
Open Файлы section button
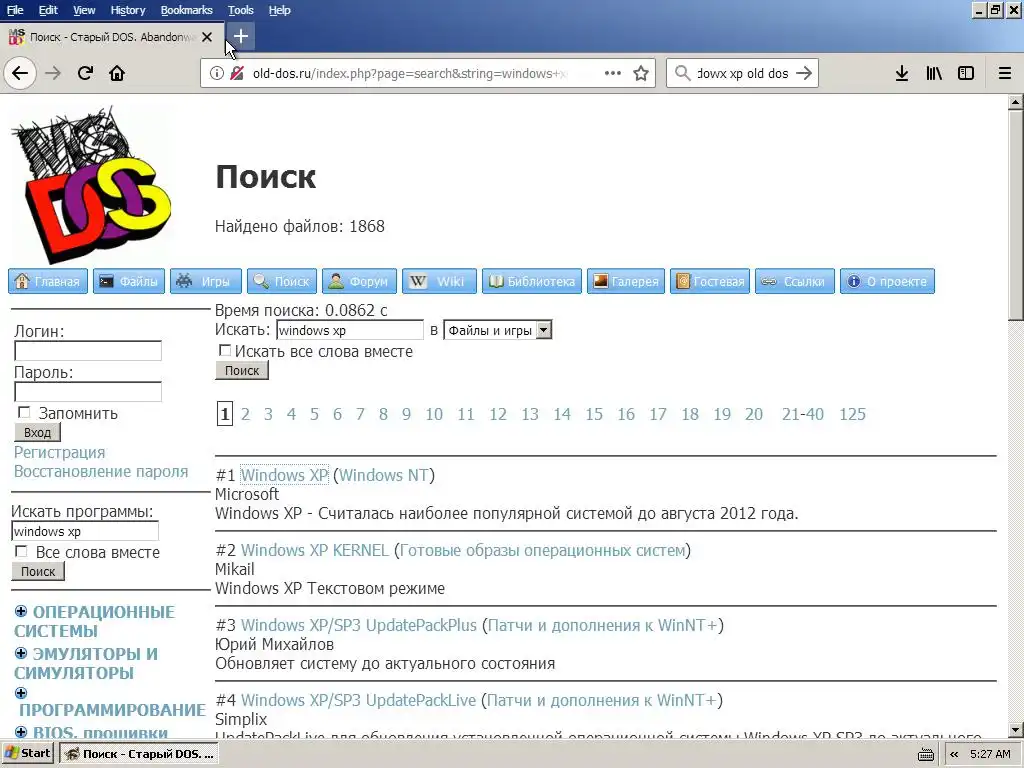129,281
